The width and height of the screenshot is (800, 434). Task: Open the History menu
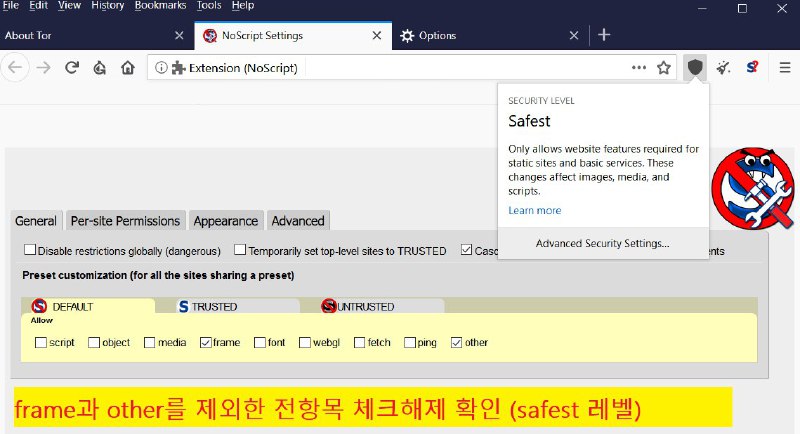pyautogui.click(x=108, y=6)
